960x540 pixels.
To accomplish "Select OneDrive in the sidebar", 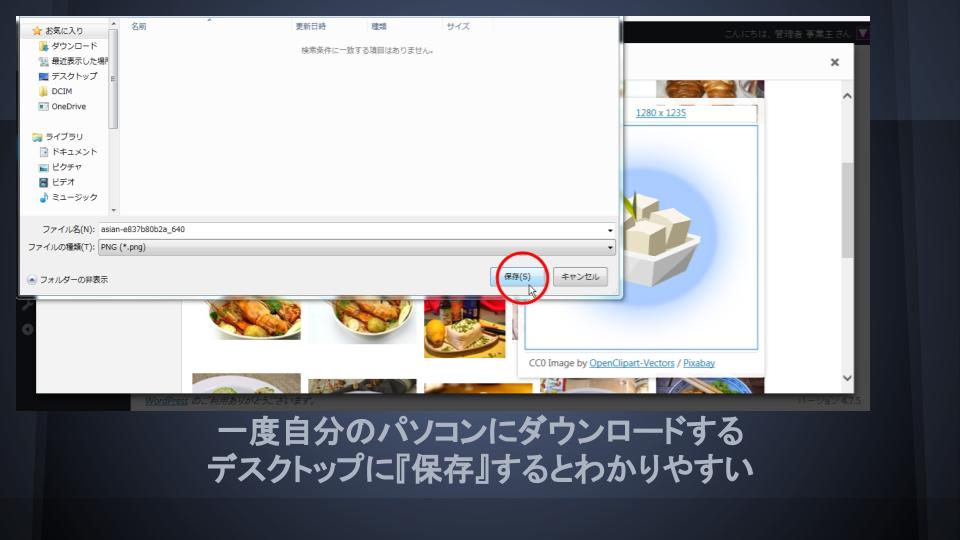I will point(68,106).
